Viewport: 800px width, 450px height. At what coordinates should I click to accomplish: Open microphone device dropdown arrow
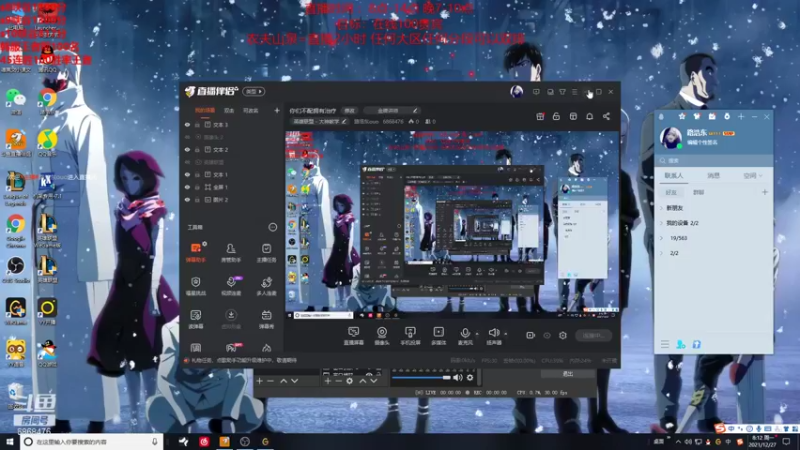click(477, 334)
